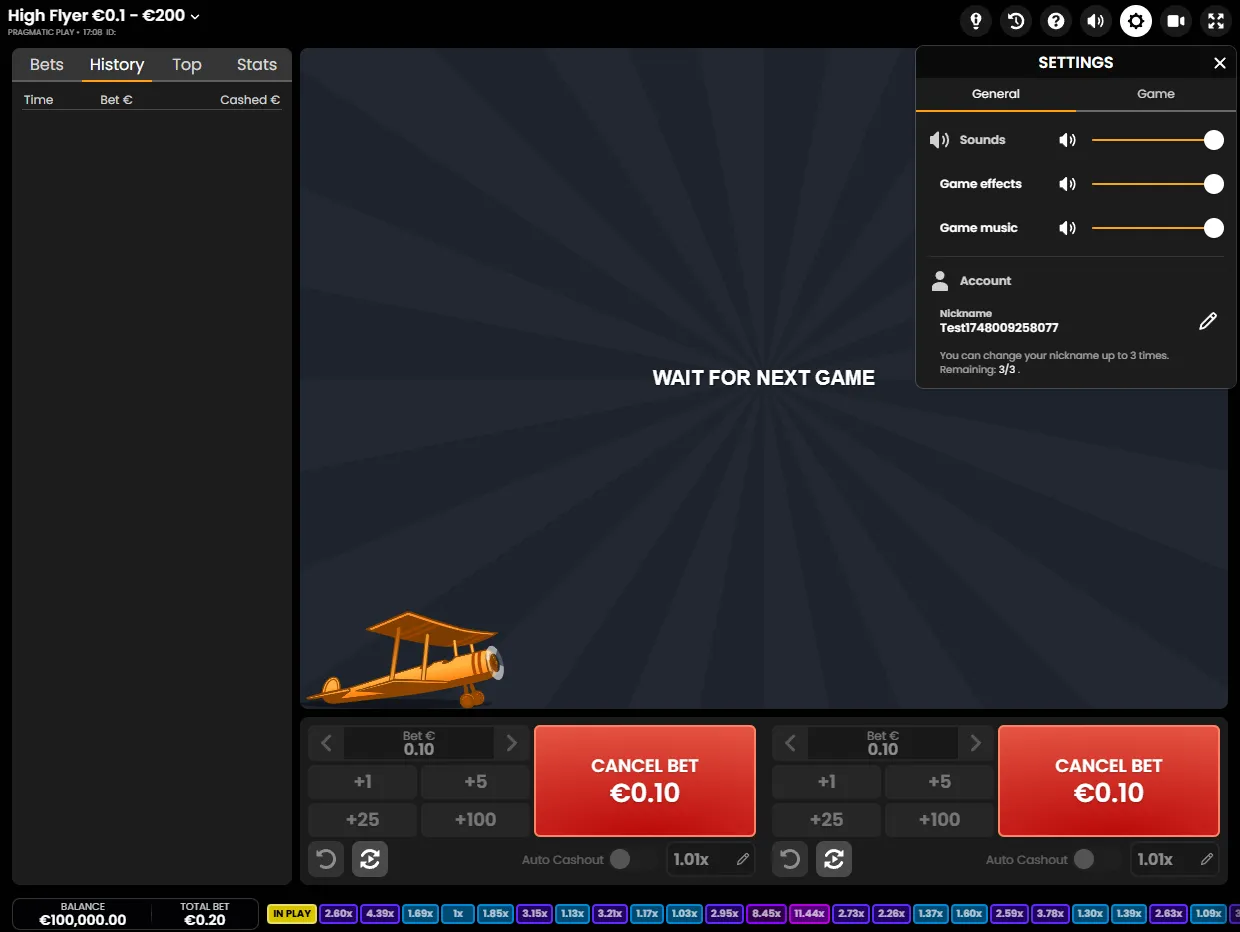
Task: Switch to the Game settings tab
Action: (x=1156, y=94)
